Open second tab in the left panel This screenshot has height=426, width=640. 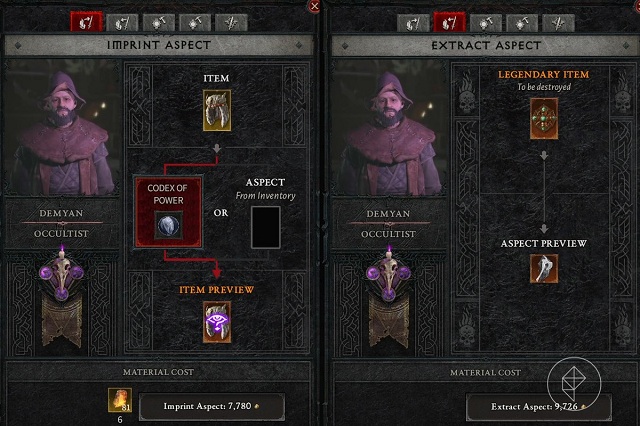(x=122, y=23)
